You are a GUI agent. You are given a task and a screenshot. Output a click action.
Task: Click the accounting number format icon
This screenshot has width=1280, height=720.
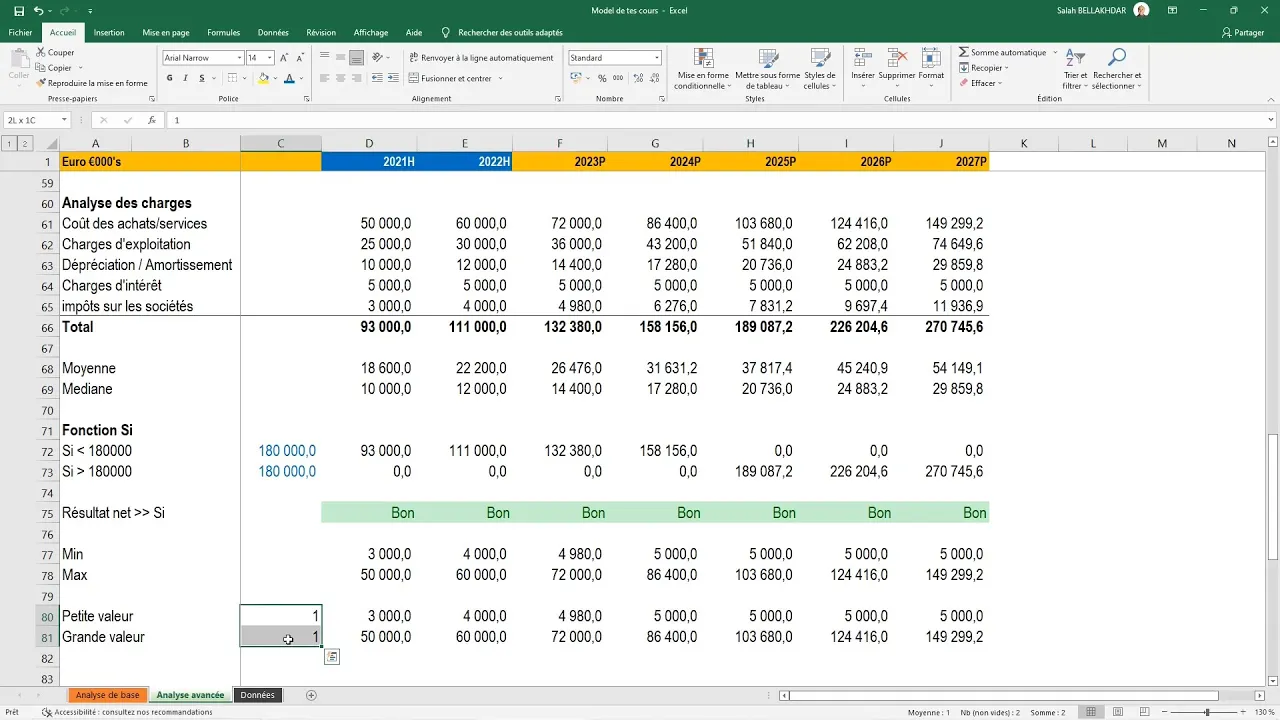578,78
